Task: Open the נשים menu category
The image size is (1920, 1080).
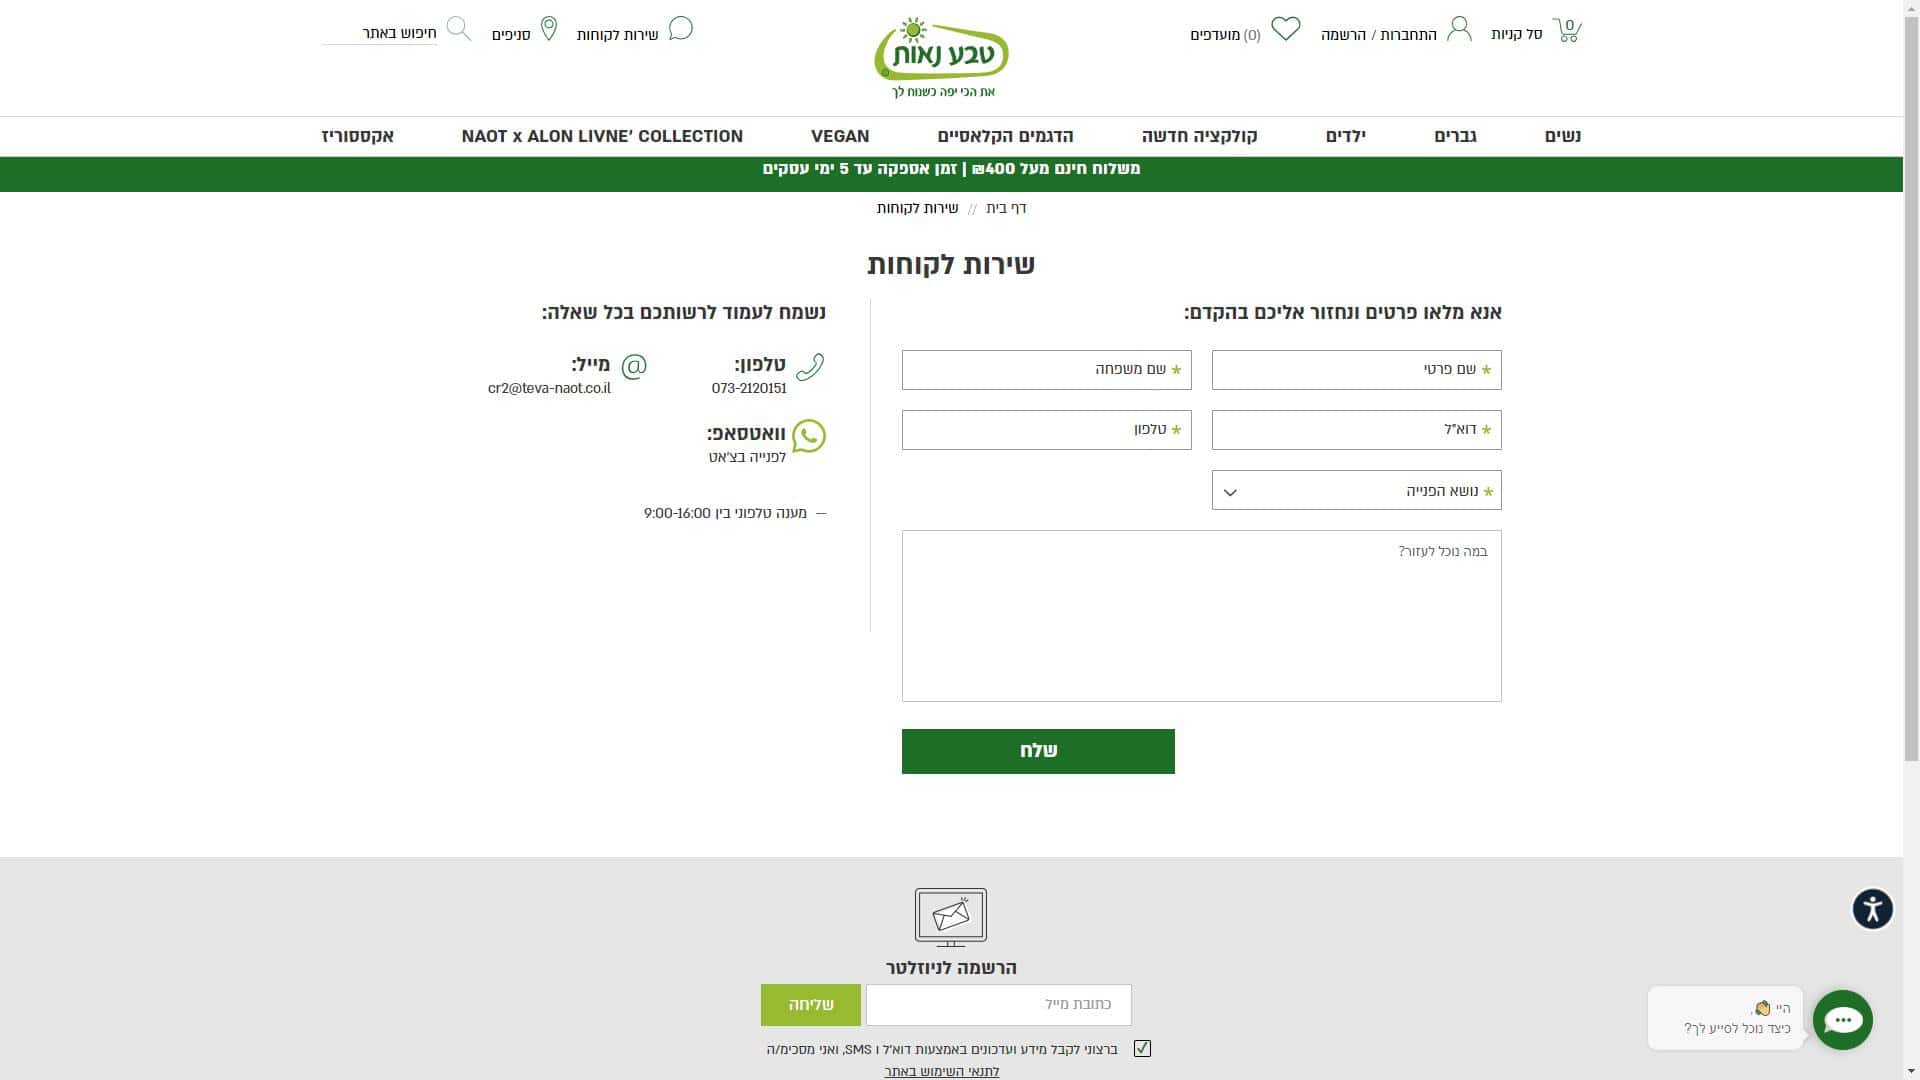Action: [x=1562, y=136]
